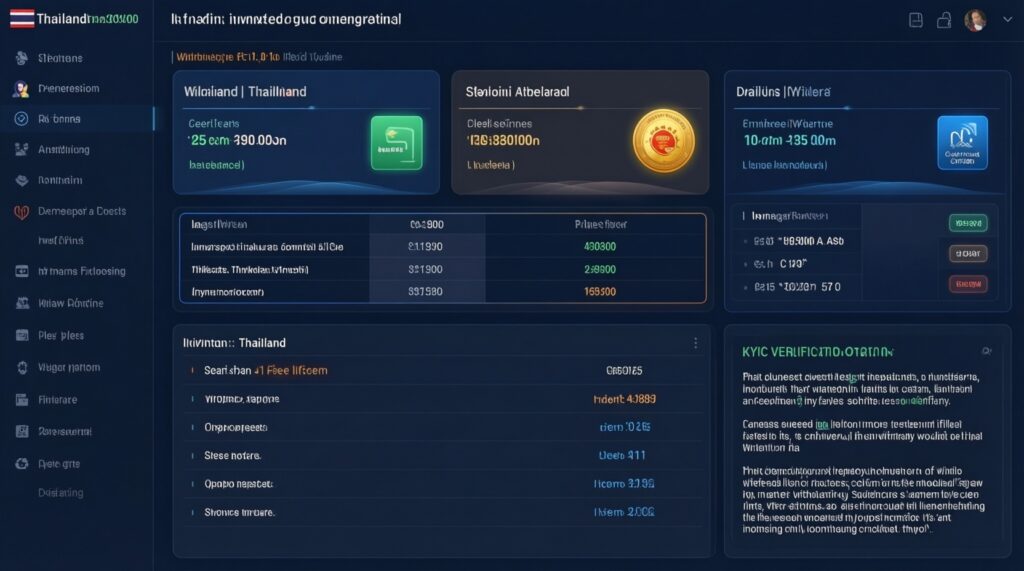Image resolution: width=1024 pixels, height=571 pixels.
Task: Click the Drailüns card header
Action: click(x=784, y=92)
